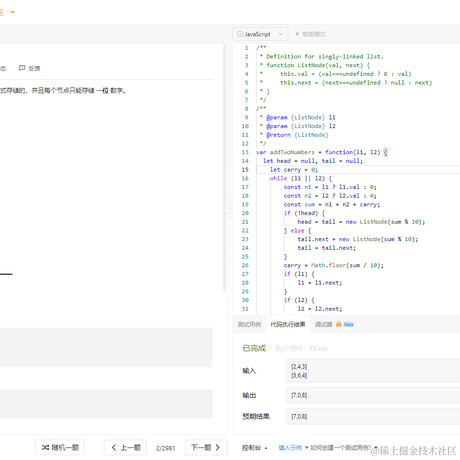Click the 输入 input values box

[x=373, y=370]
